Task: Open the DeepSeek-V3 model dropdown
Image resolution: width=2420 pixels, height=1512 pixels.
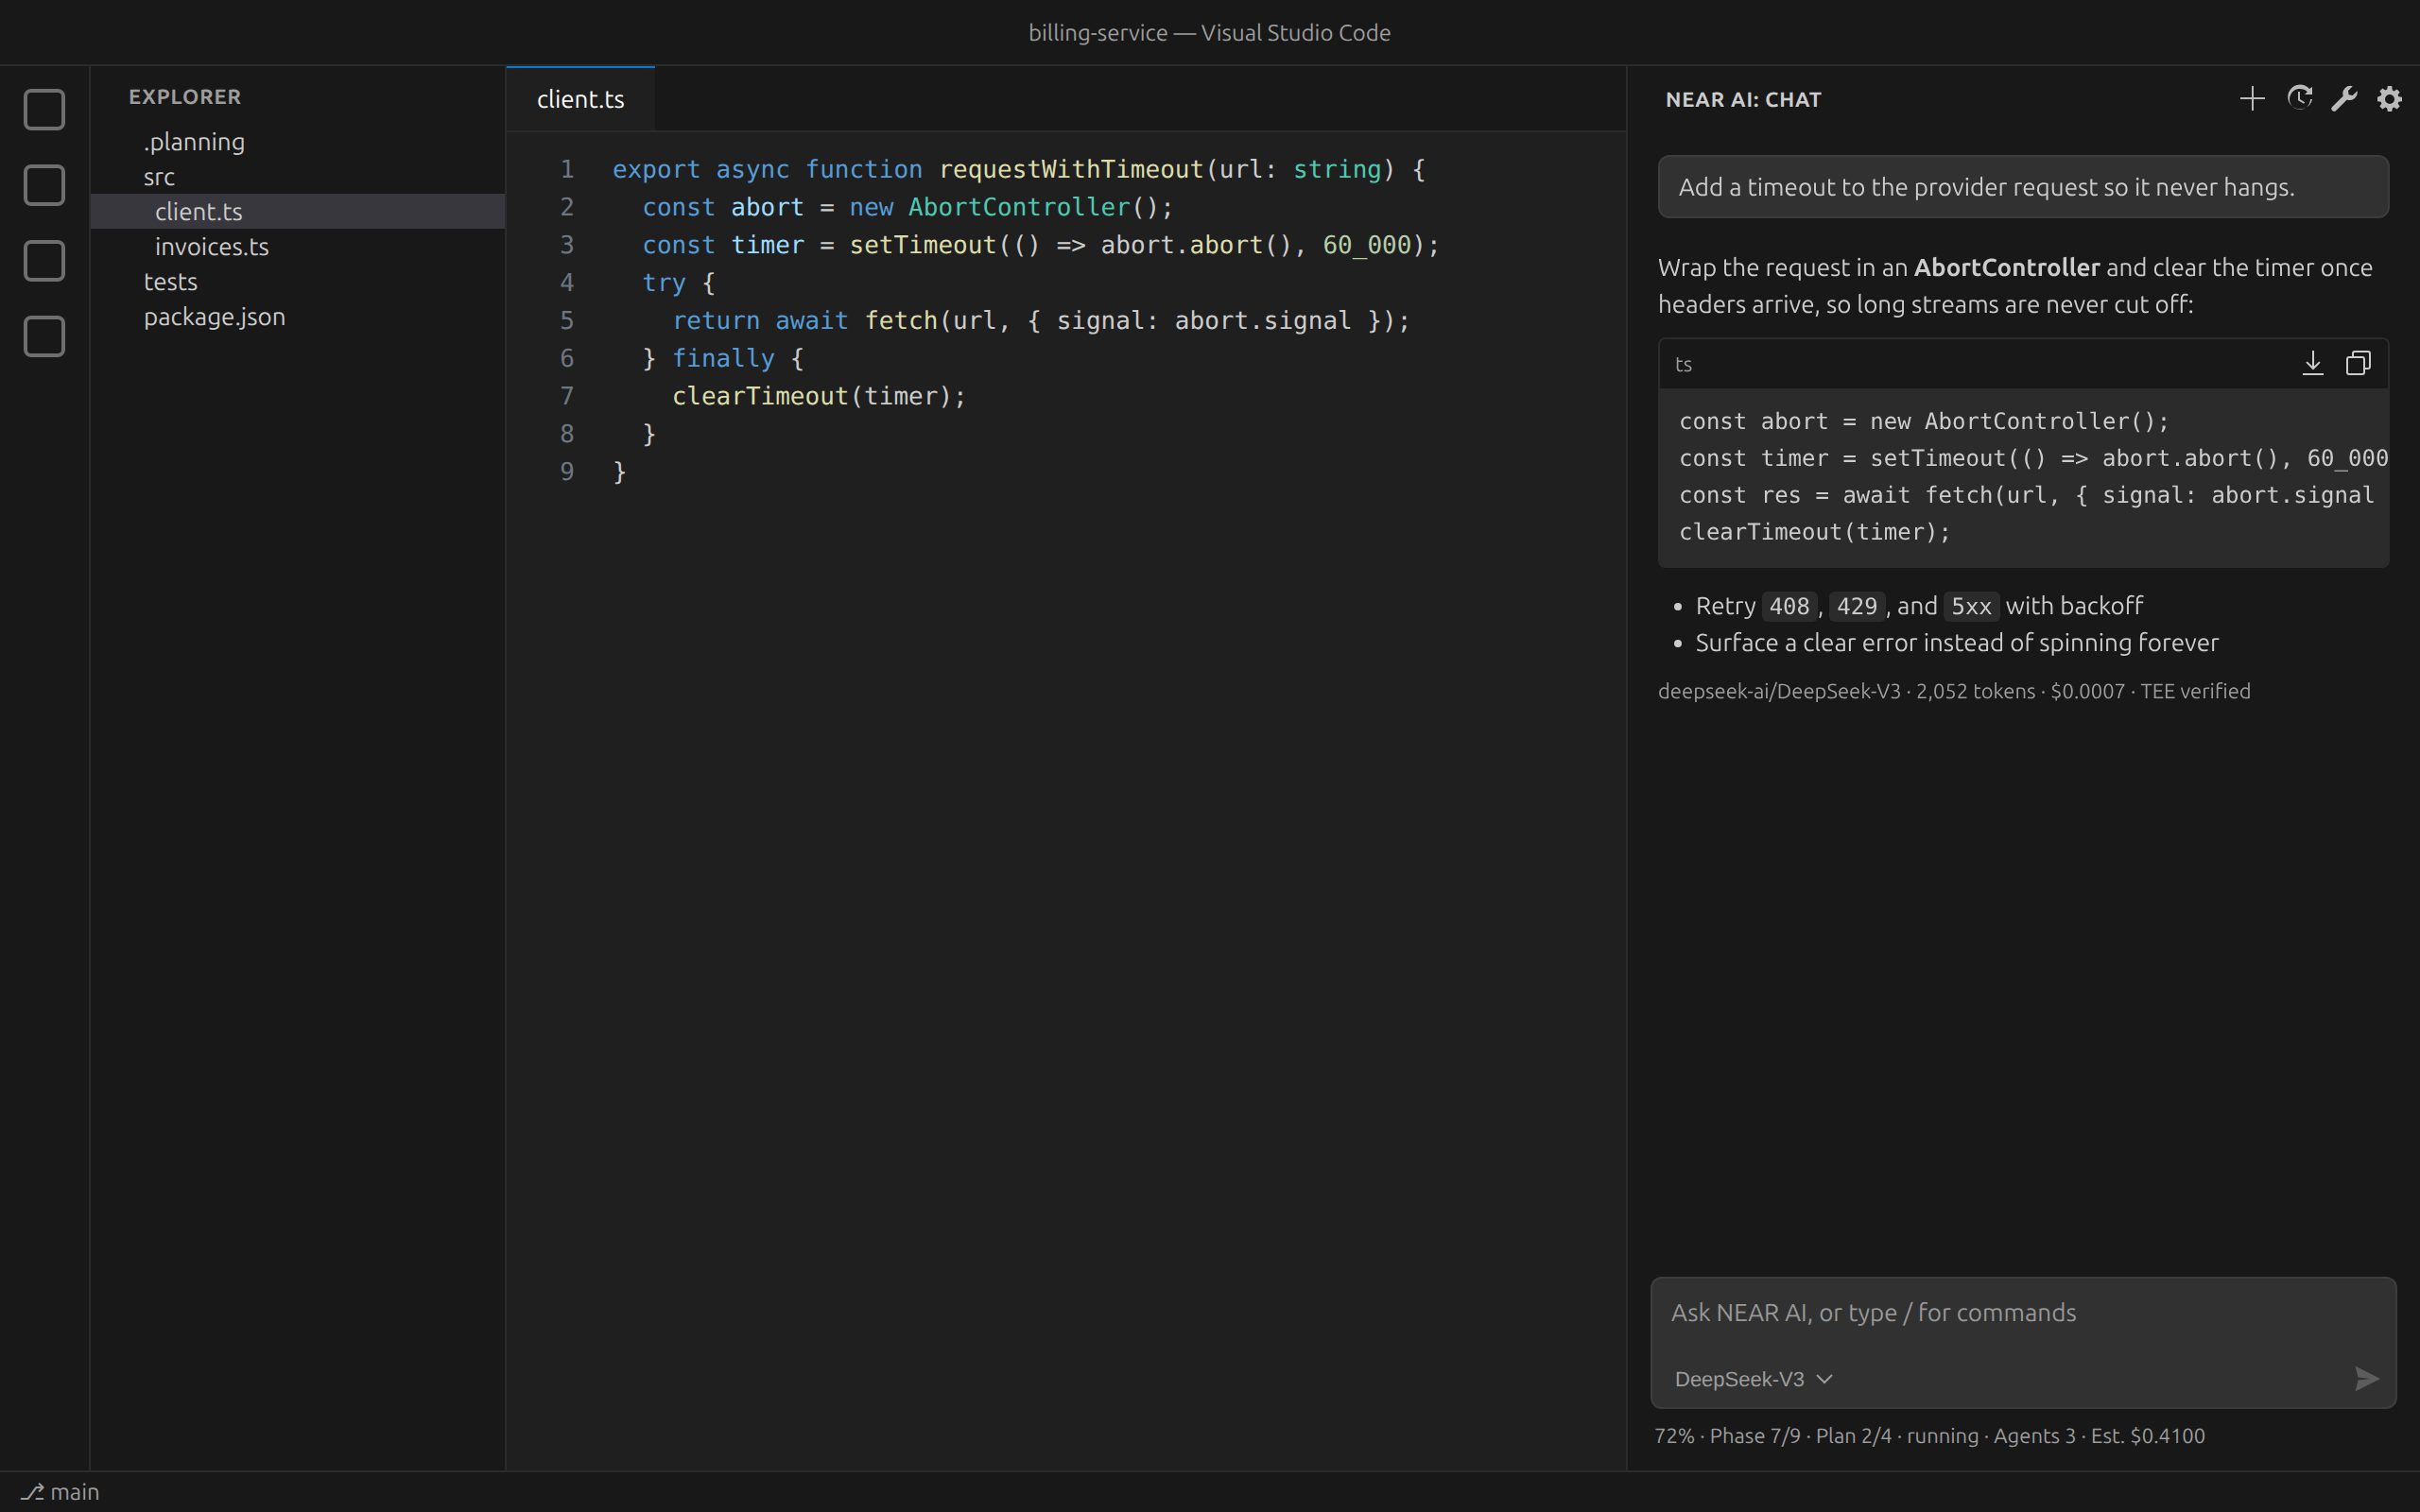Action: pyautogui.click(x=1753, y=1379)
